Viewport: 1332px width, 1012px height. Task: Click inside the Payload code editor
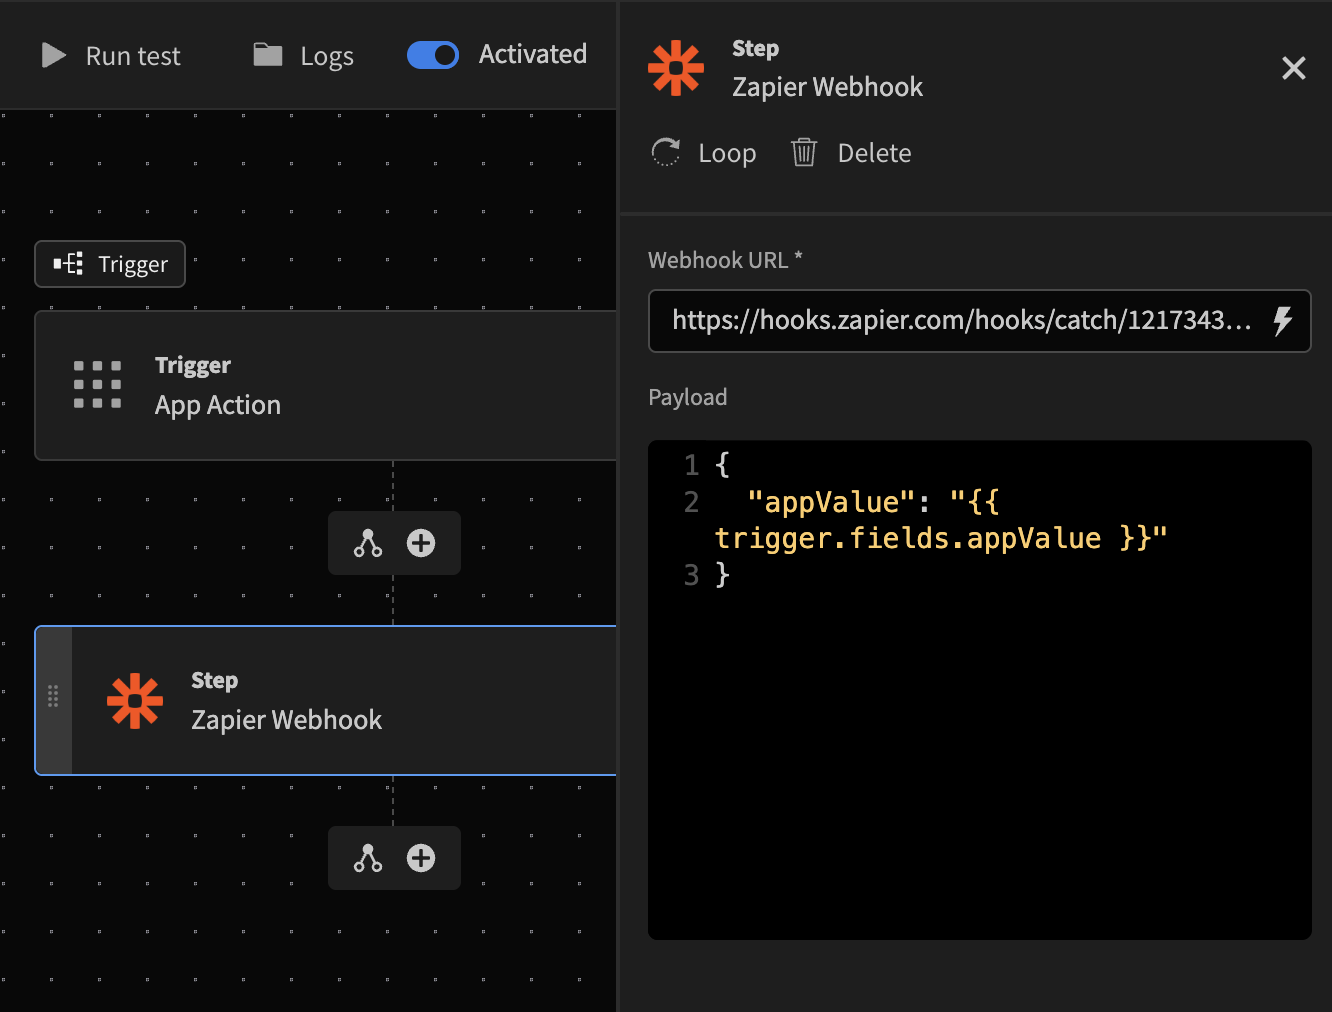979,690
